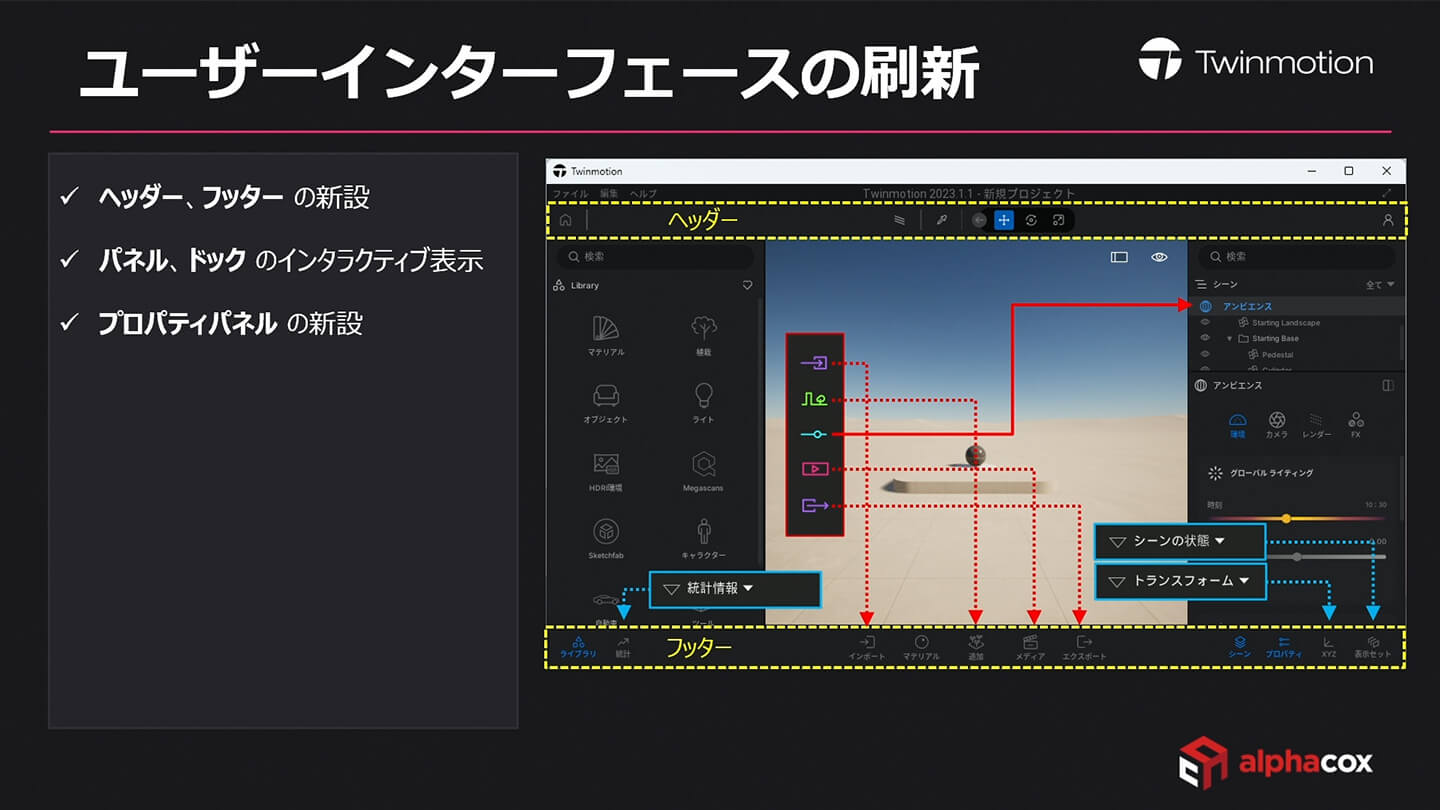The image size is (1440, 810).
Task: Click the split panel icon beside アンビエンス
Action: coord(1388,385)
